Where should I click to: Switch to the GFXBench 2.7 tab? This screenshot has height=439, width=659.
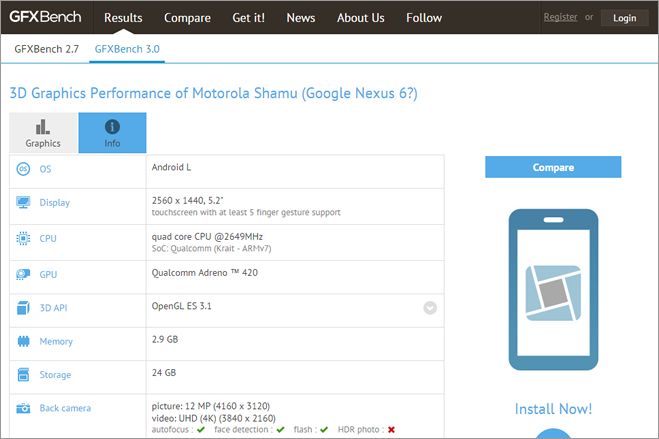(46, 49)
